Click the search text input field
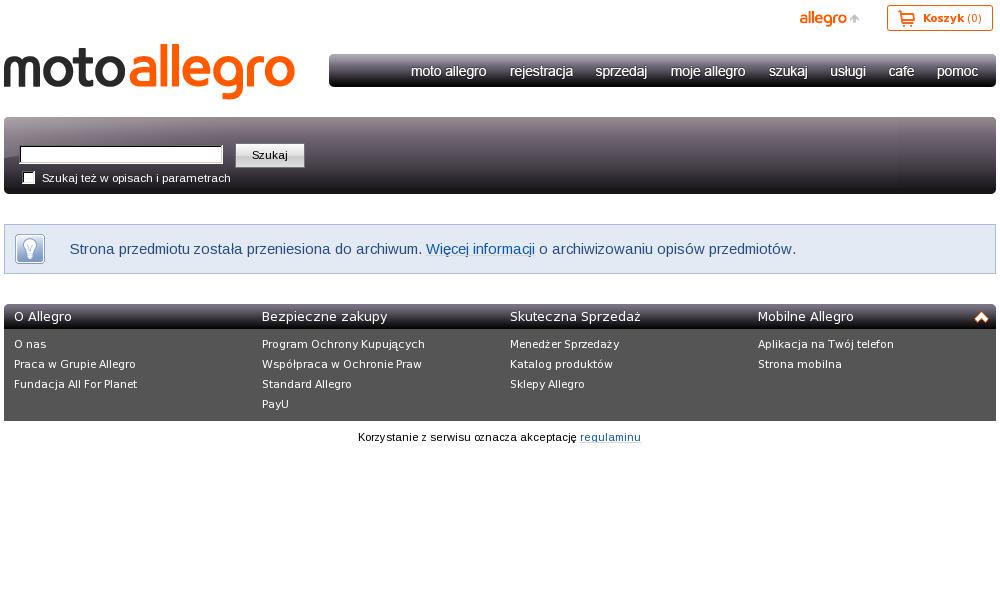Image resolution: width=1000 pixels, height=600 pixels. [121, 155]
